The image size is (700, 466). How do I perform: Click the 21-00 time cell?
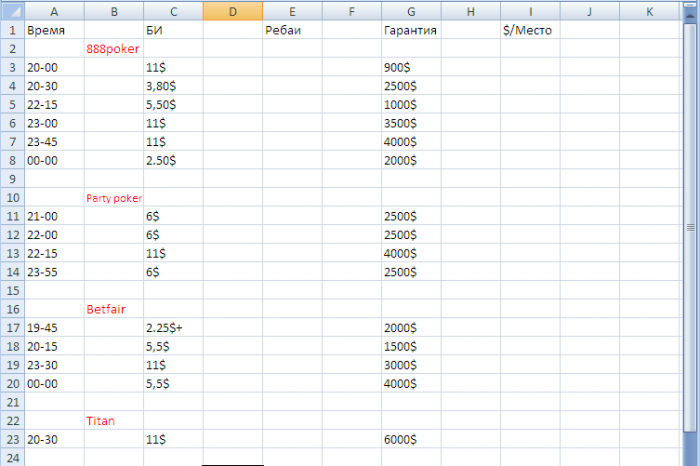(x=54, y=216)
